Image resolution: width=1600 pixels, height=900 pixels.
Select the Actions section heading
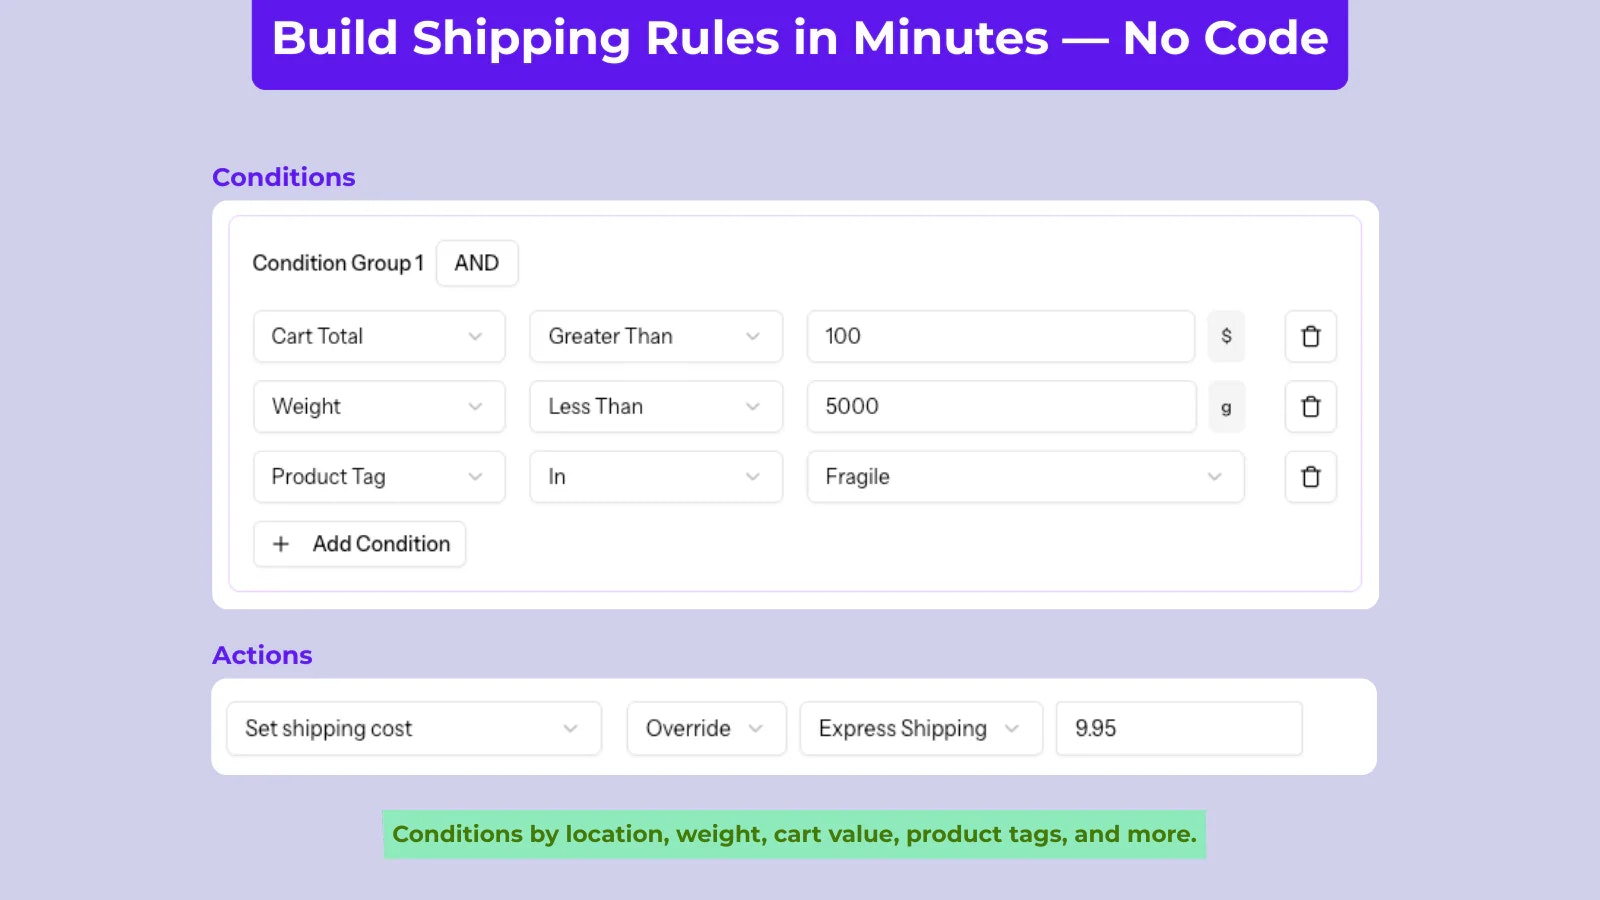262,655
